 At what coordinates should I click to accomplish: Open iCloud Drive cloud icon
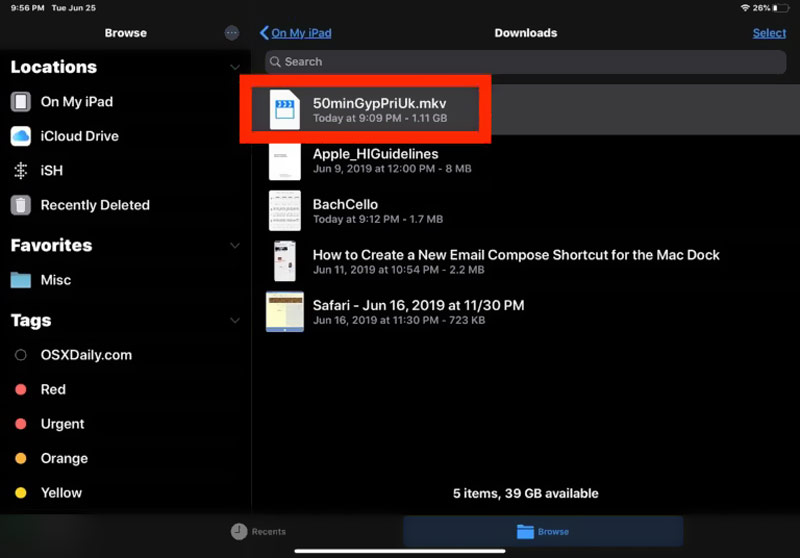(x=20, y=136)
